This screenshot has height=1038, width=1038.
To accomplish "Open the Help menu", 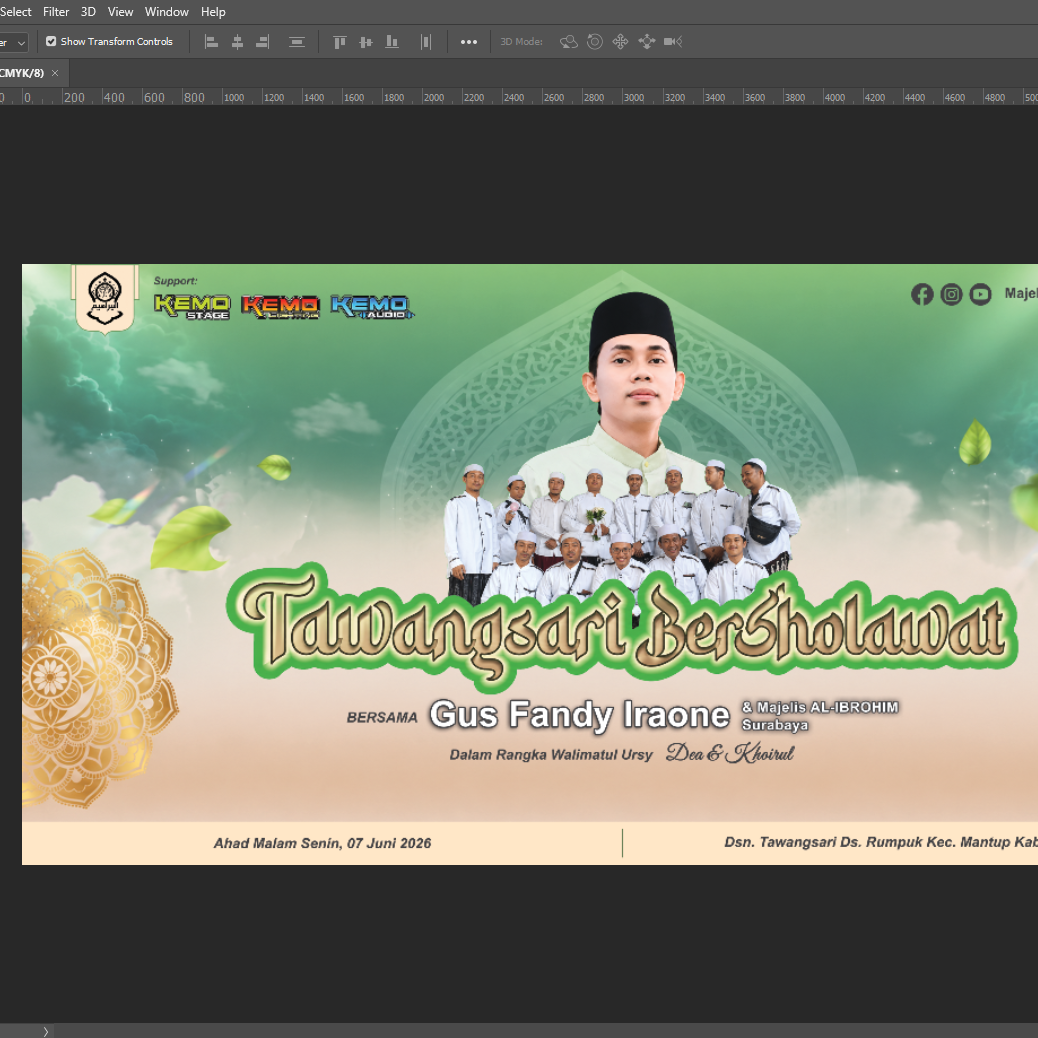I will pyautogui.click(x=213, y=12).
